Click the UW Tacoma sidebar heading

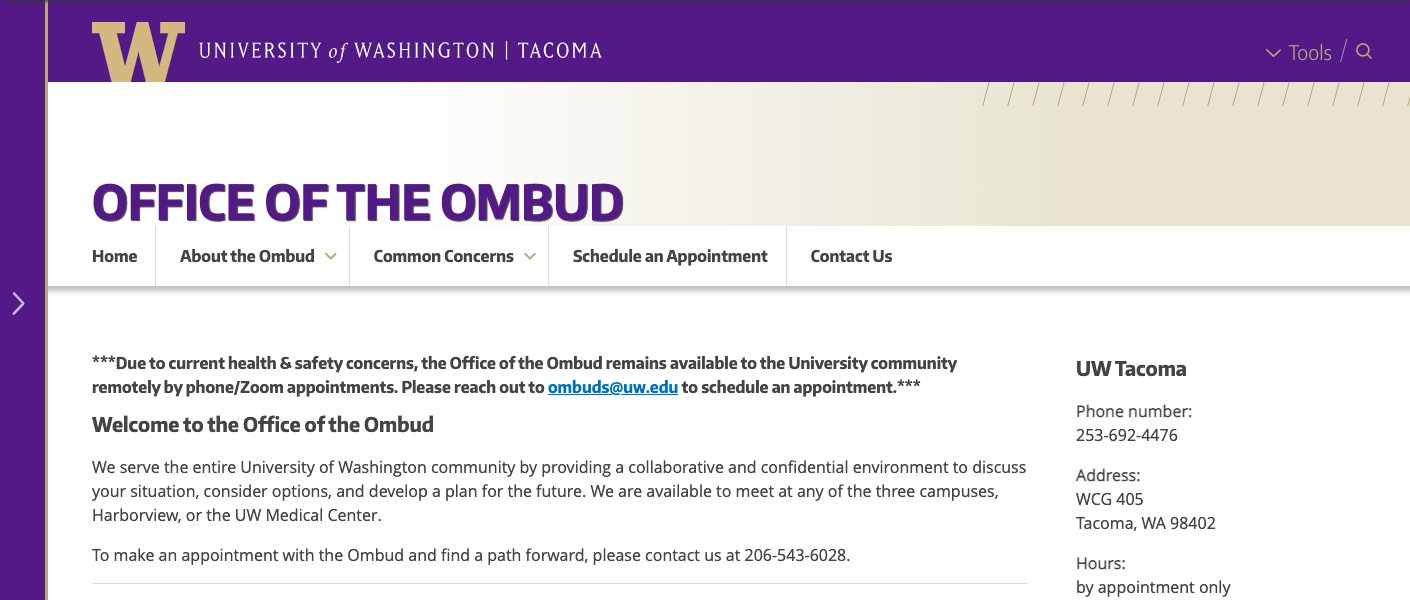(1131, 369)
